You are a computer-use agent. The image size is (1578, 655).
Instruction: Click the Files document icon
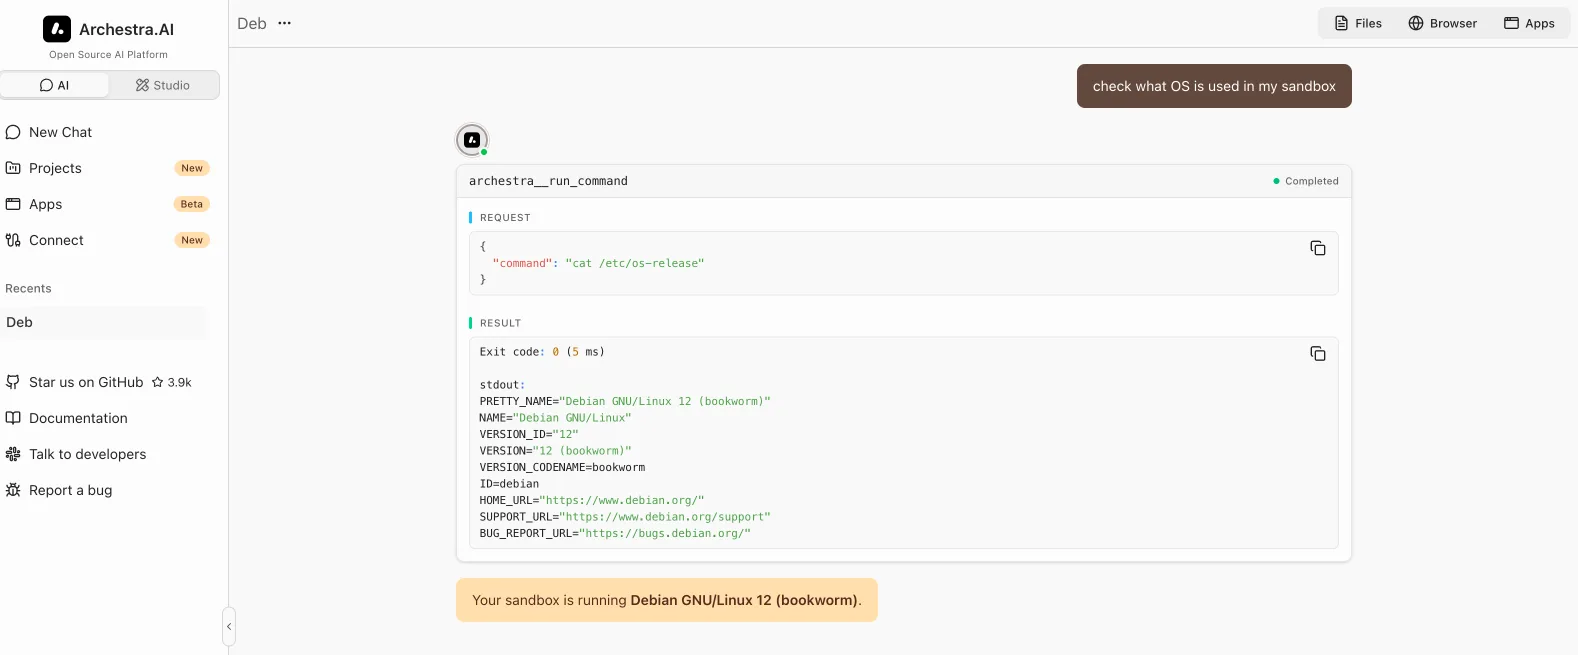click(1342, 23)
